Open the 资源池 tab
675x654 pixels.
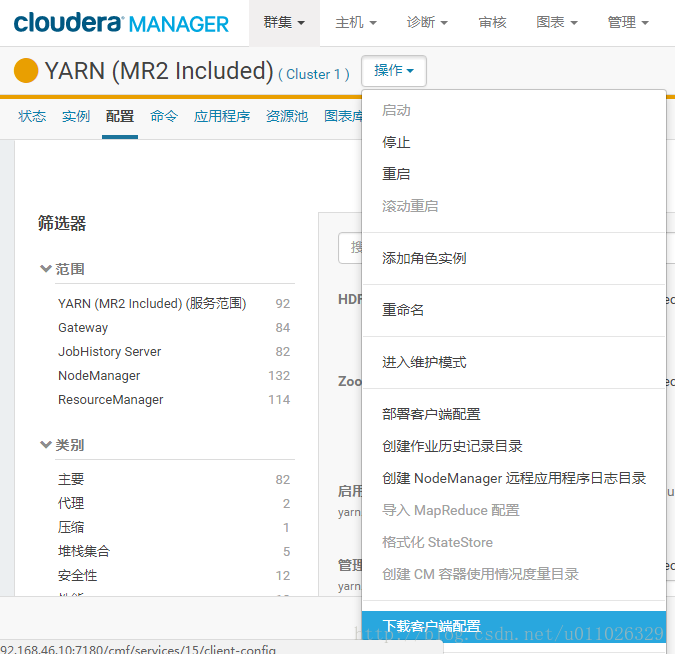(287, 116)
